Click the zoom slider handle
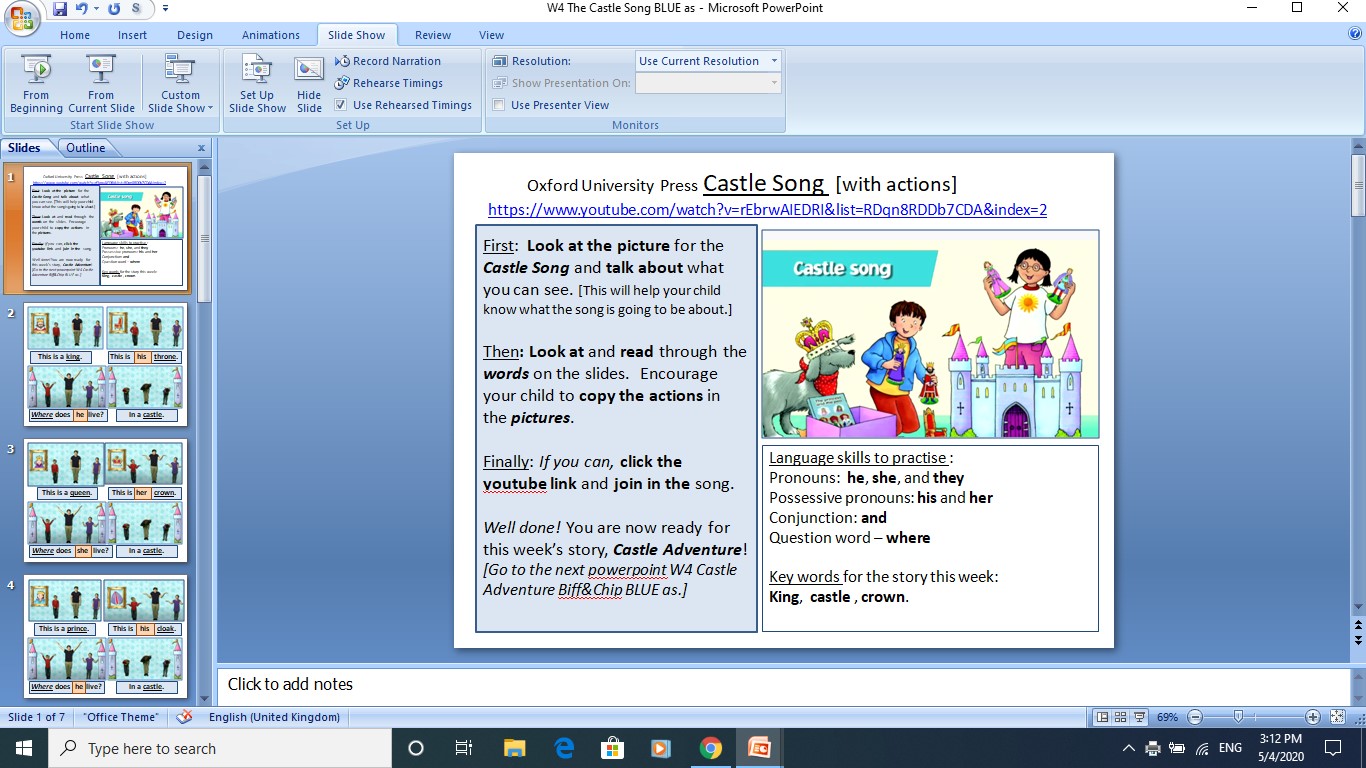 tap(1238, 717)
